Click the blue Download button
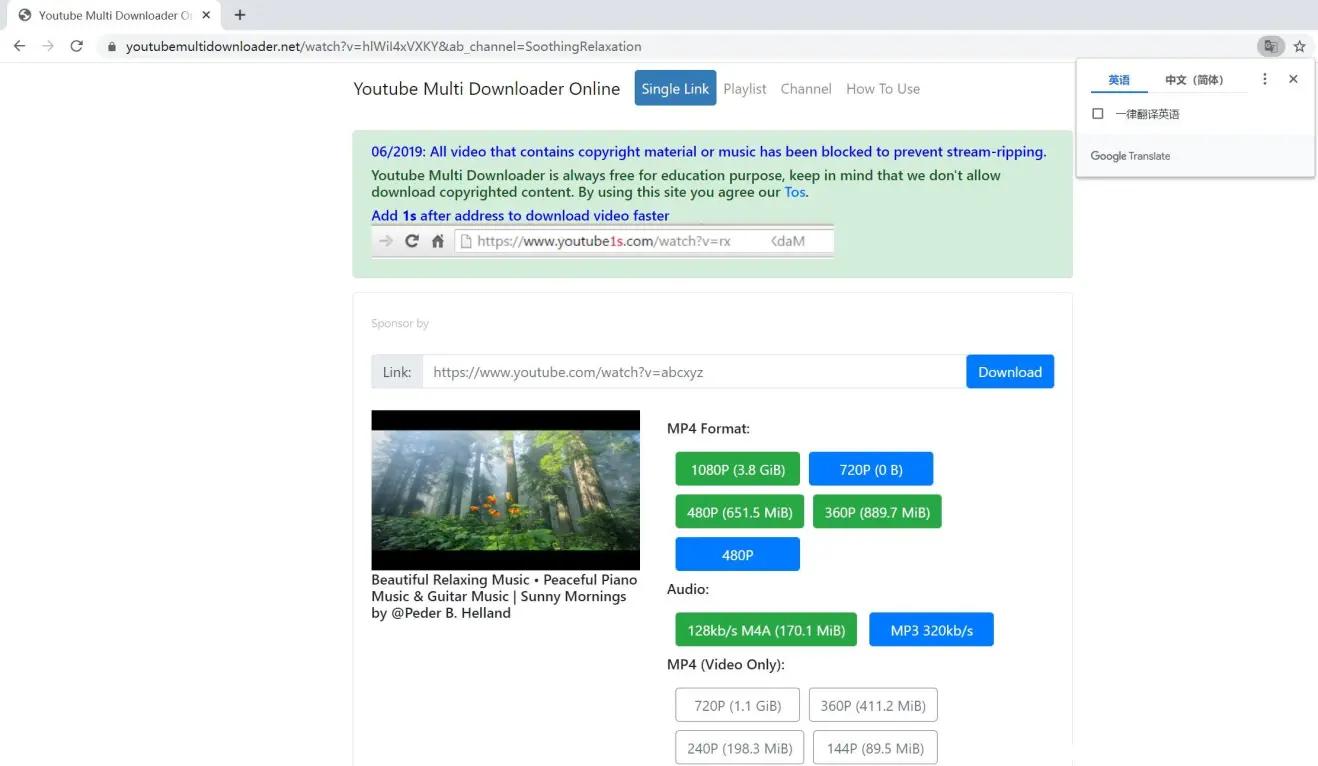The height and width of the screenshot is (766, 1318). (x=1010, y=371)
